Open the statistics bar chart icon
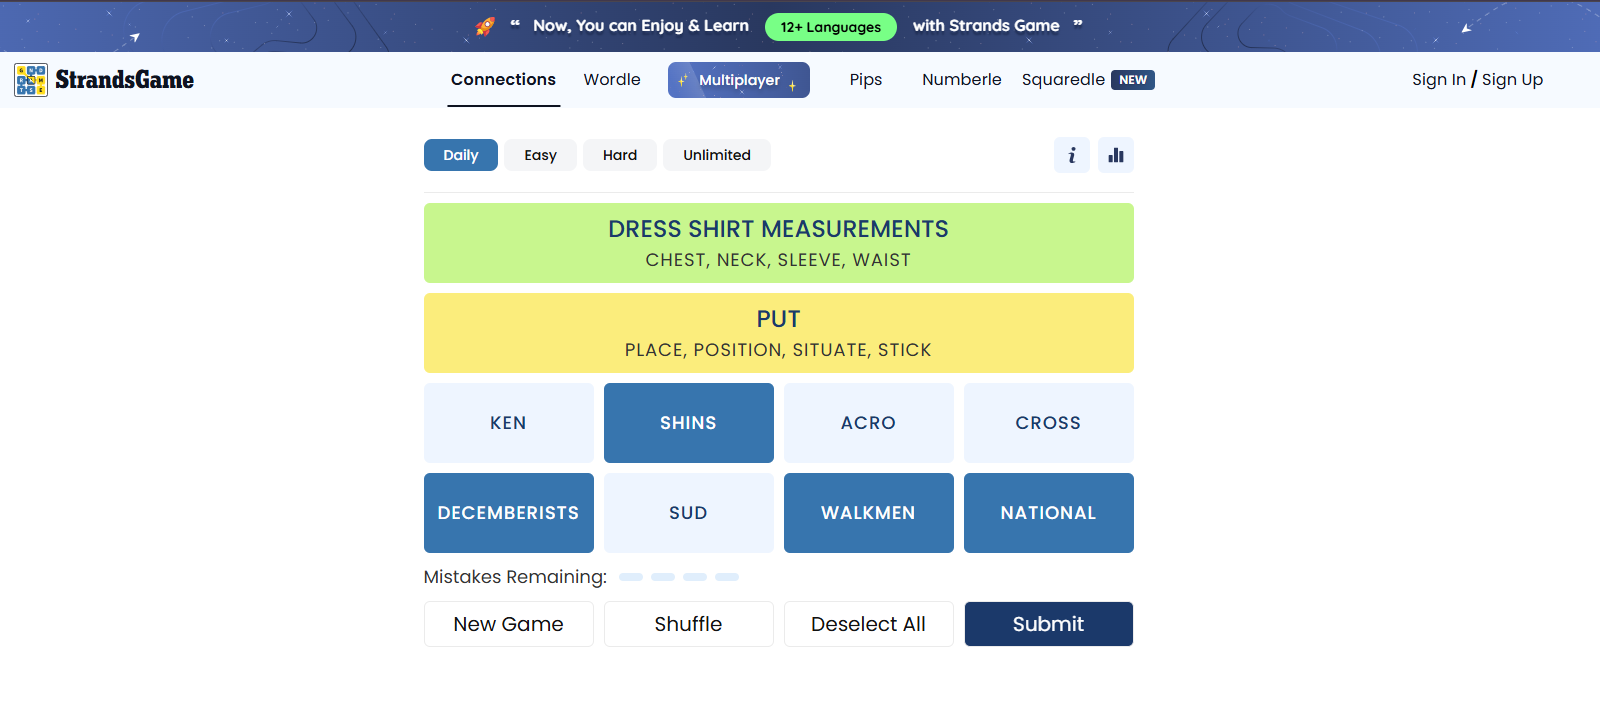 point(1116,155)
